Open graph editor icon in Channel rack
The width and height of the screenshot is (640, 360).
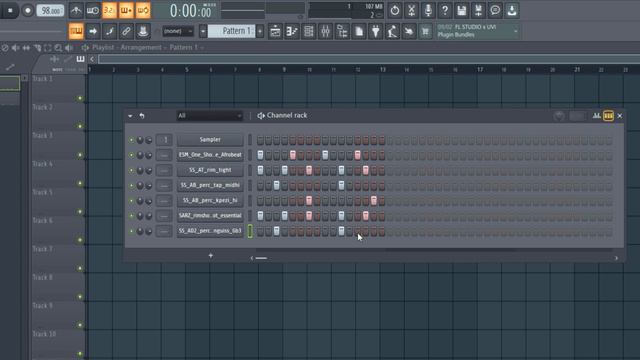[x=596, y=116]
